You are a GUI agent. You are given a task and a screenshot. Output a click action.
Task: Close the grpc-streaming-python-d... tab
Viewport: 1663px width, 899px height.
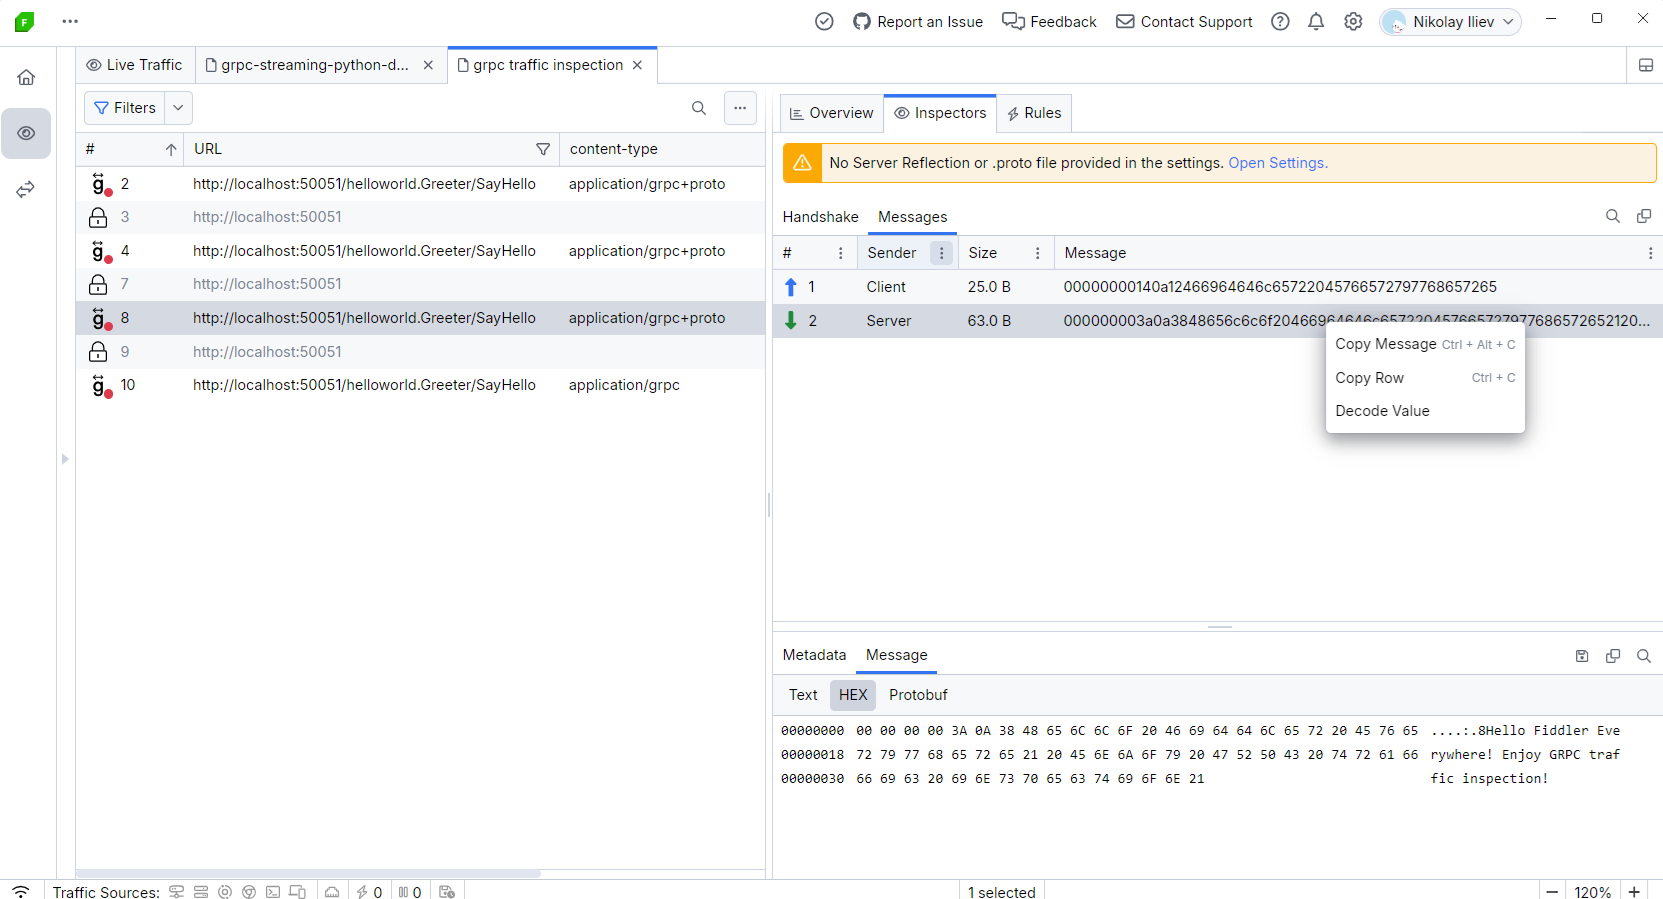428,65
